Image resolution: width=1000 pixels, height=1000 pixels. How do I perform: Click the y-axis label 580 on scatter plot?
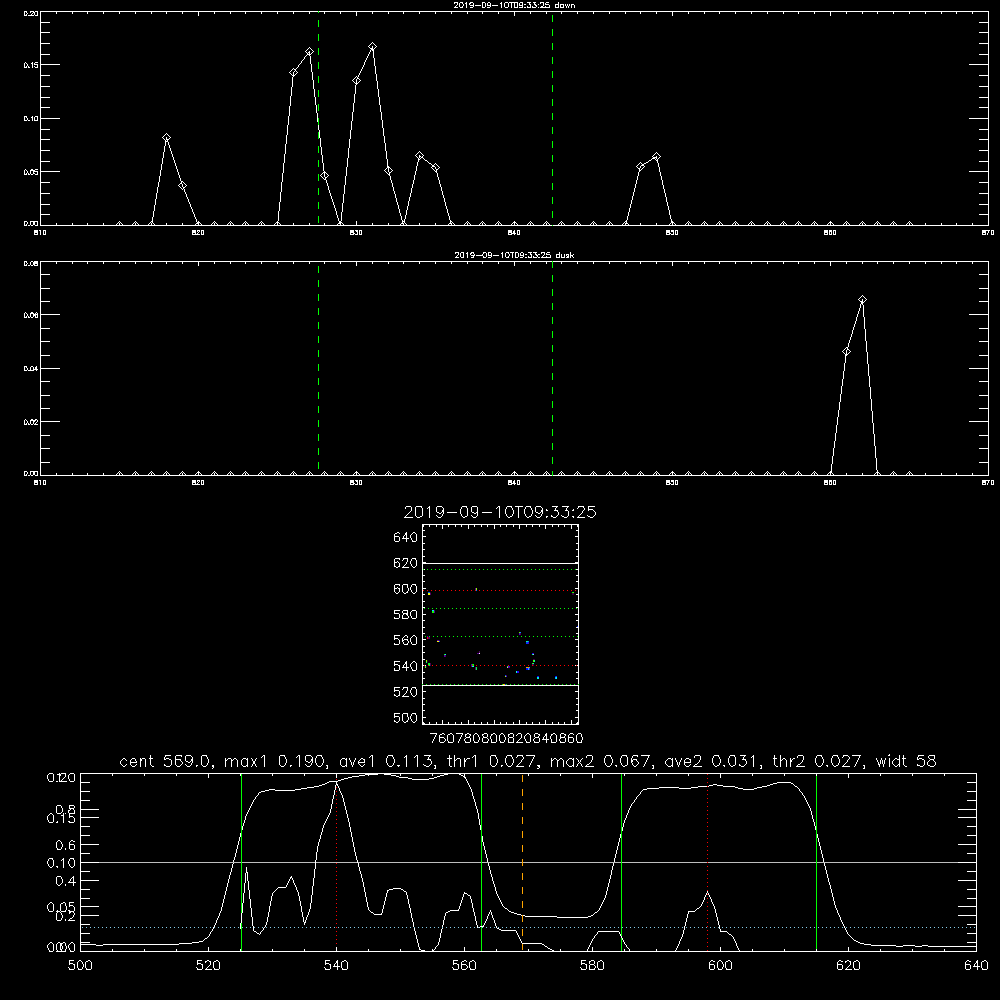pos(406,615)
